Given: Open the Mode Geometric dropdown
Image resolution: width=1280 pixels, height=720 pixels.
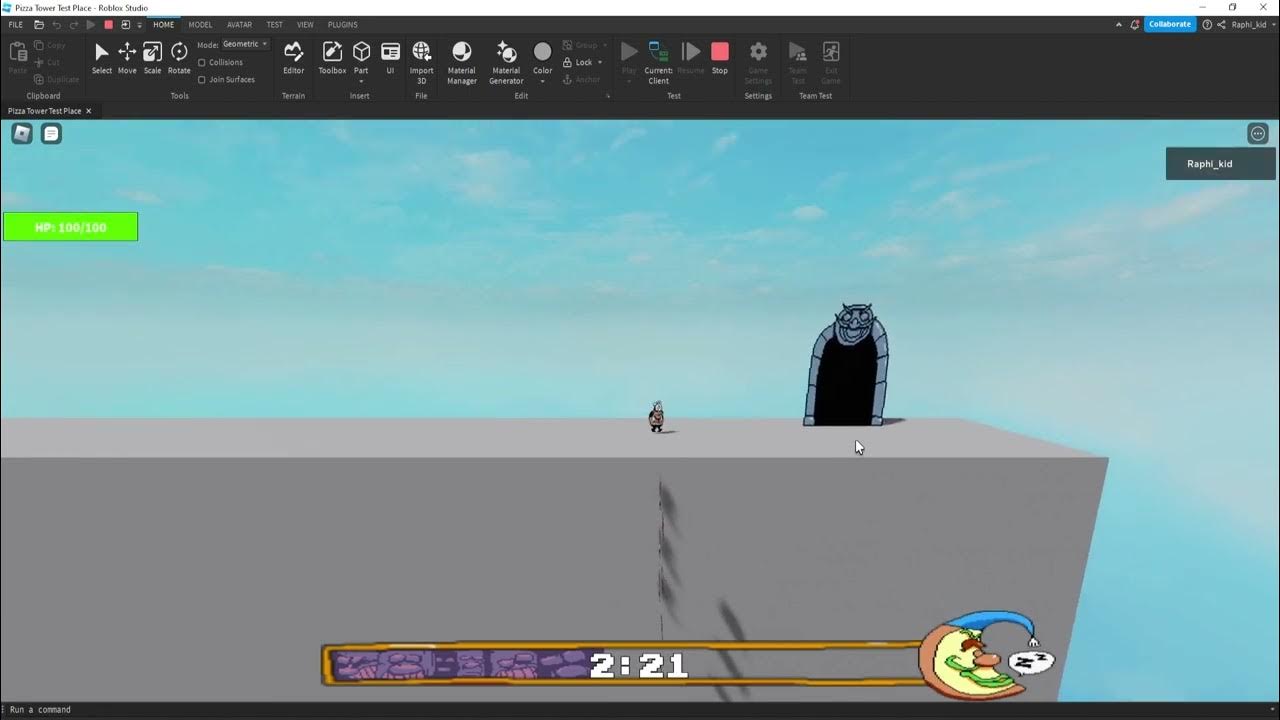Looking at the screenshot, I should 245,44.
